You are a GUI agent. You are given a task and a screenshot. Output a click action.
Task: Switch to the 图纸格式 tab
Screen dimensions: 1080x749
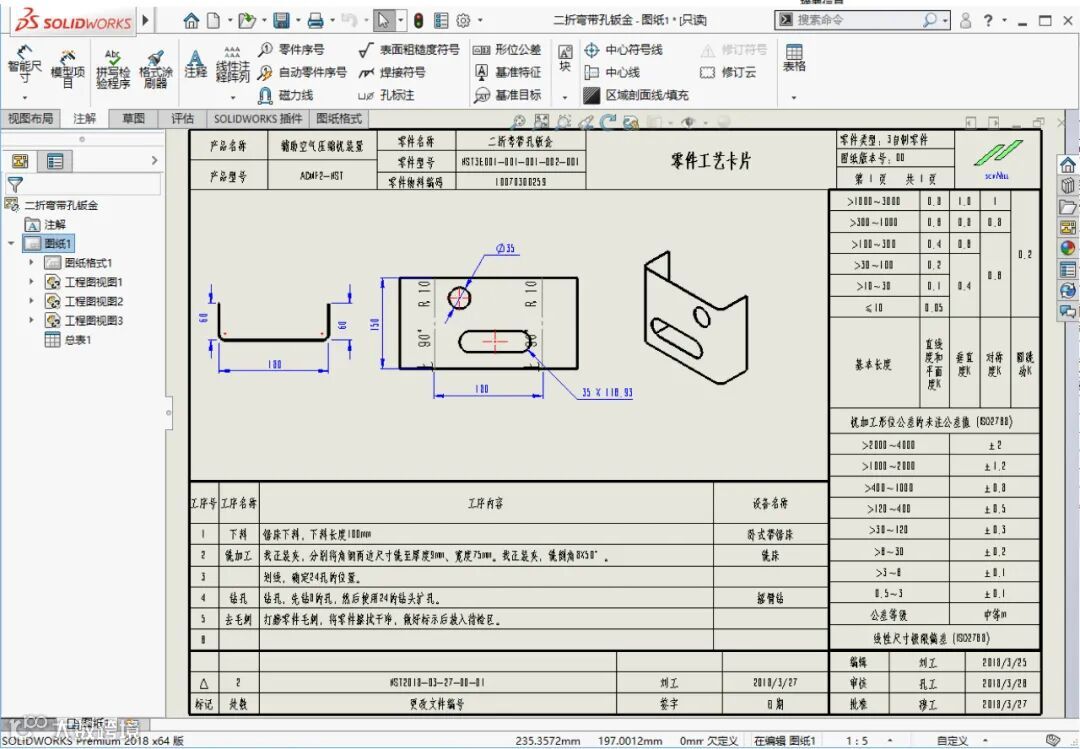(339, 119)
